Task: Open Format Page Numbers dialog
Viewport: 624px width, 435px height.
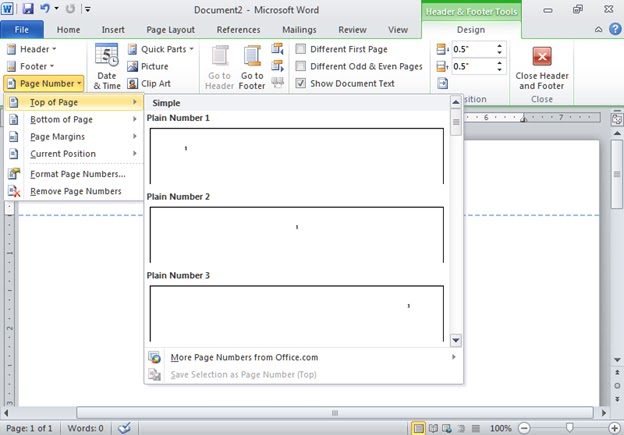Action: [x=74, y=174]
